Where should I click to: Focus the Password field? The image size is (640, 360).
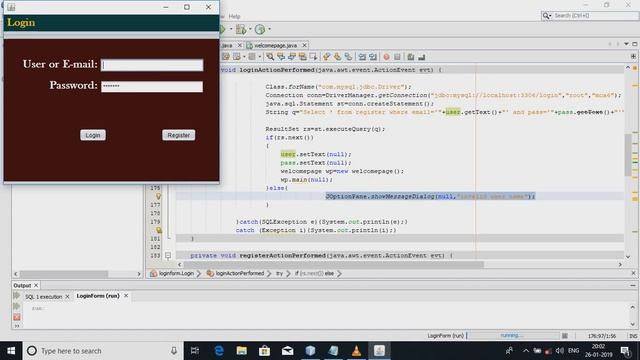point(152,87)
